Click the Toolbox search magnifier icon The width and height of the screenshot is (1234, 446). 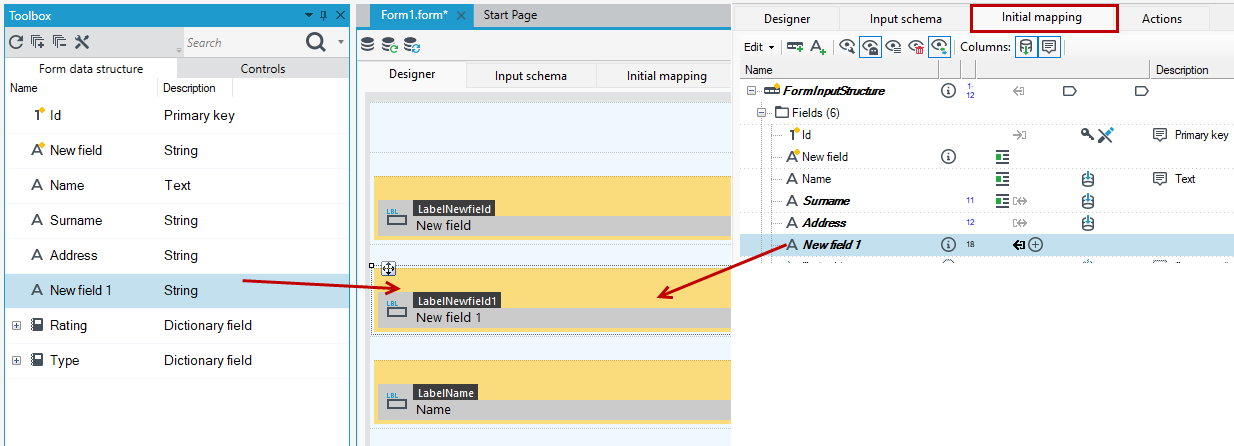pos(316,42)
